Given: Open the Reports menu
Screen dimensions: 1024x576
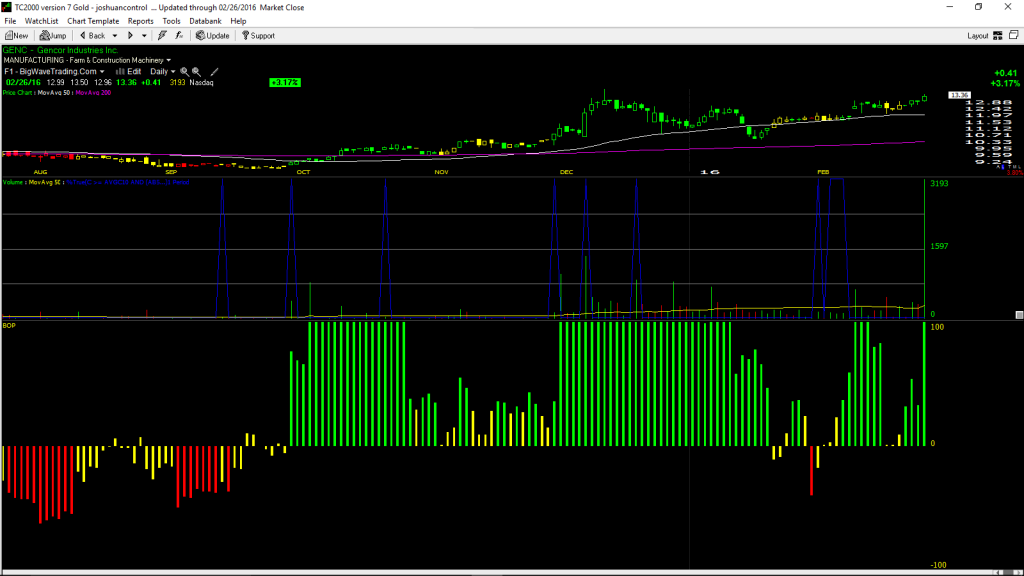Looking at the screenshot, I should coord(140,21).
